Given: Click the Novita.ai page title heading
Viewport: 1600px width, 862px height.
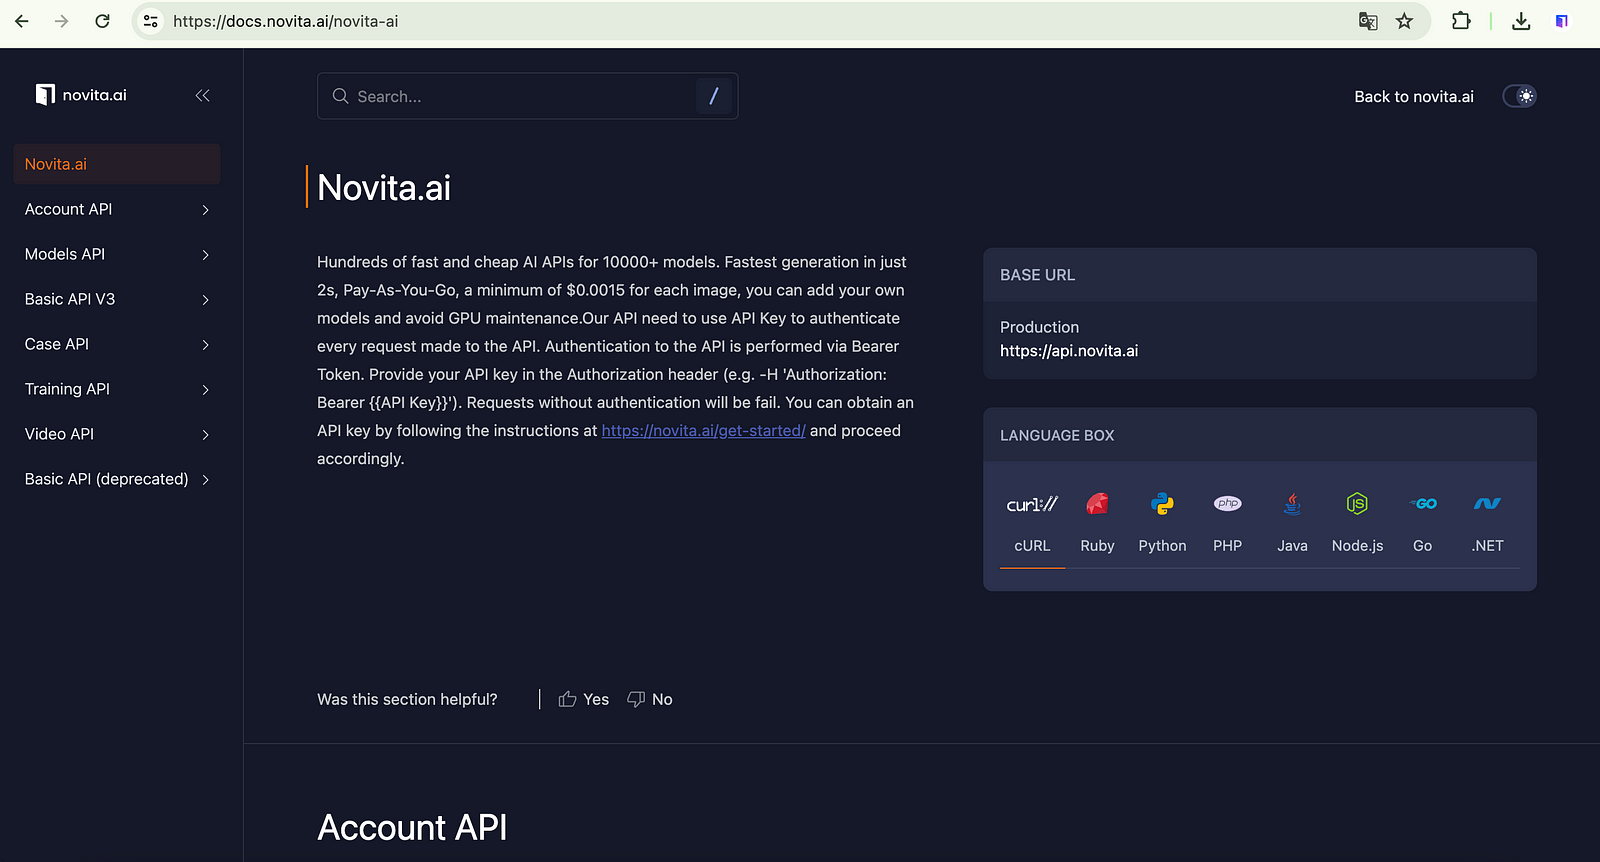Looking at the screenshot, I should [384, 188].
